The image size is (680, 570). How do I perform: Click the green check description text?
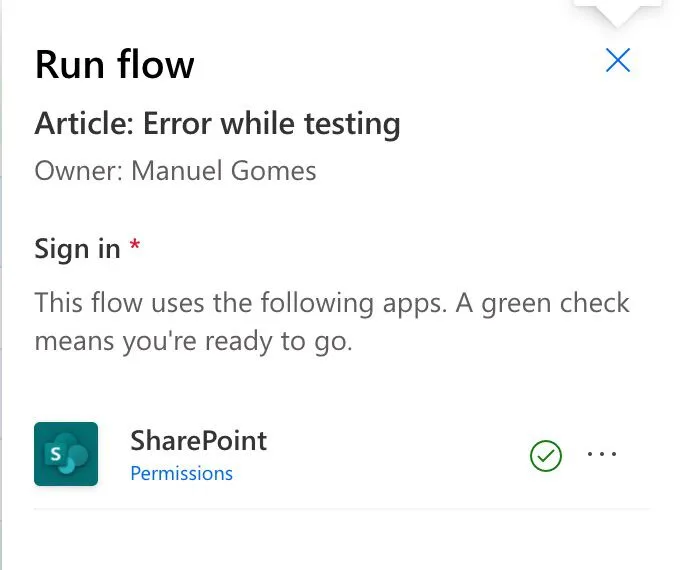pos(332,321)
